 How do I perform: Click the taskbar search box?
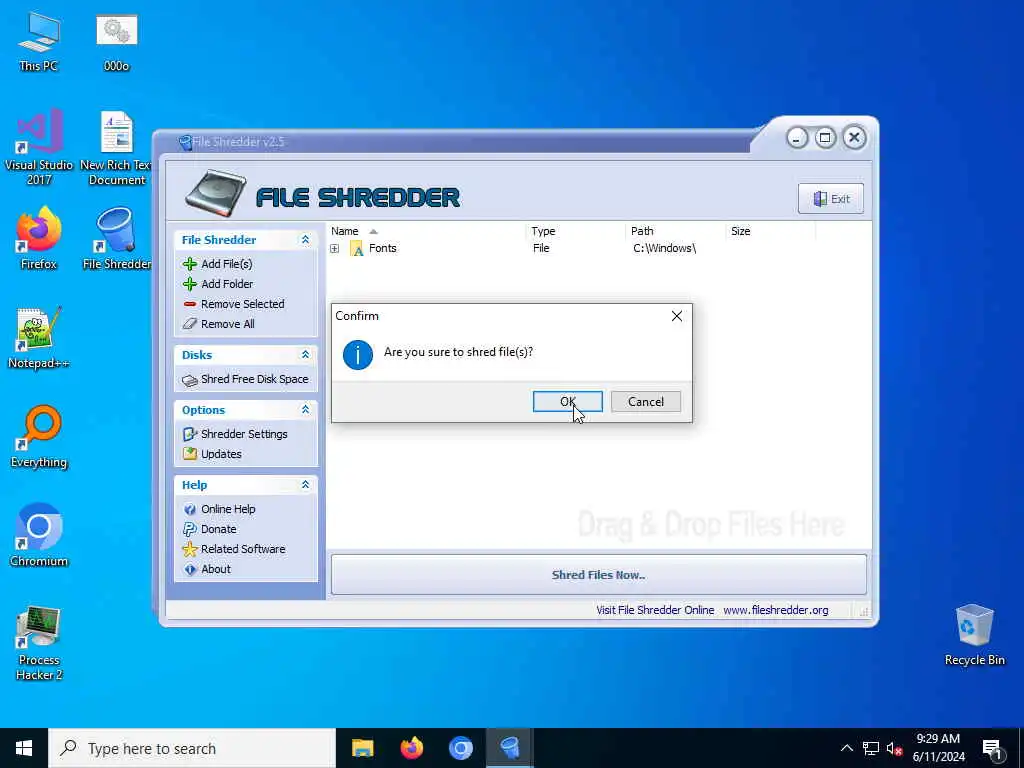pos(192,748)
